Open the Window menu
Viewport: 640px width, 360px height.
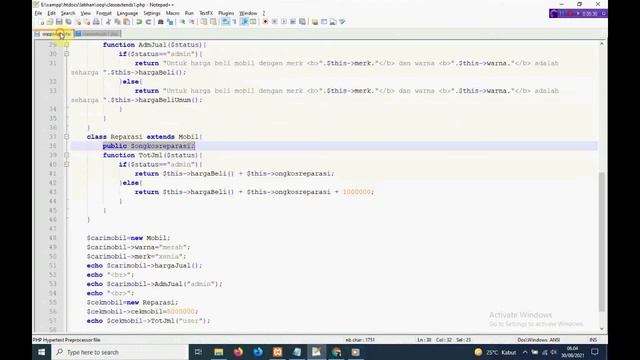click(248, 13)
